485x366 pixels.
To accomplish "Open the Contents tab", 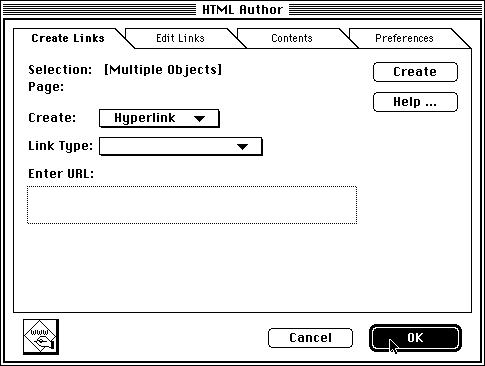I will (292, 38).
